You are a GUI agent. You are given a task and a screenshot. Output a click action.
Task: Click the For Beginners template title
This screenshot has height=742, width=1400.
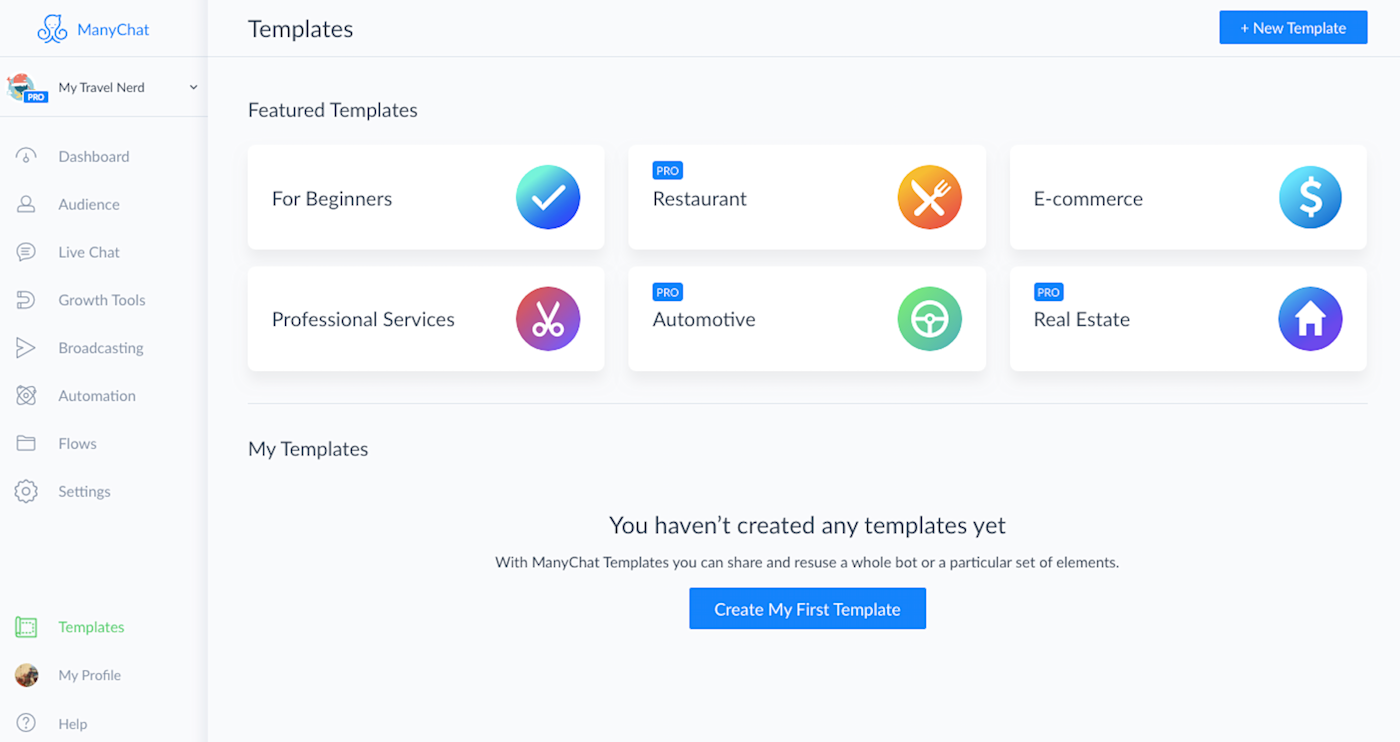pos(332,199)
